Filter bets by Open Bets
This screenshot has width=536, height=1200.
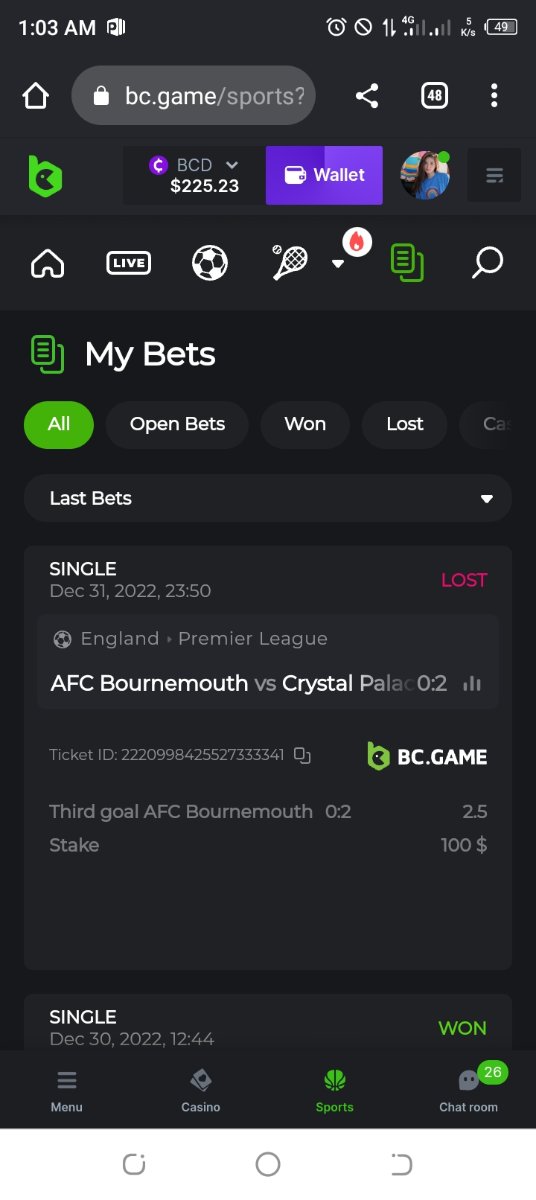click(177, 424)
